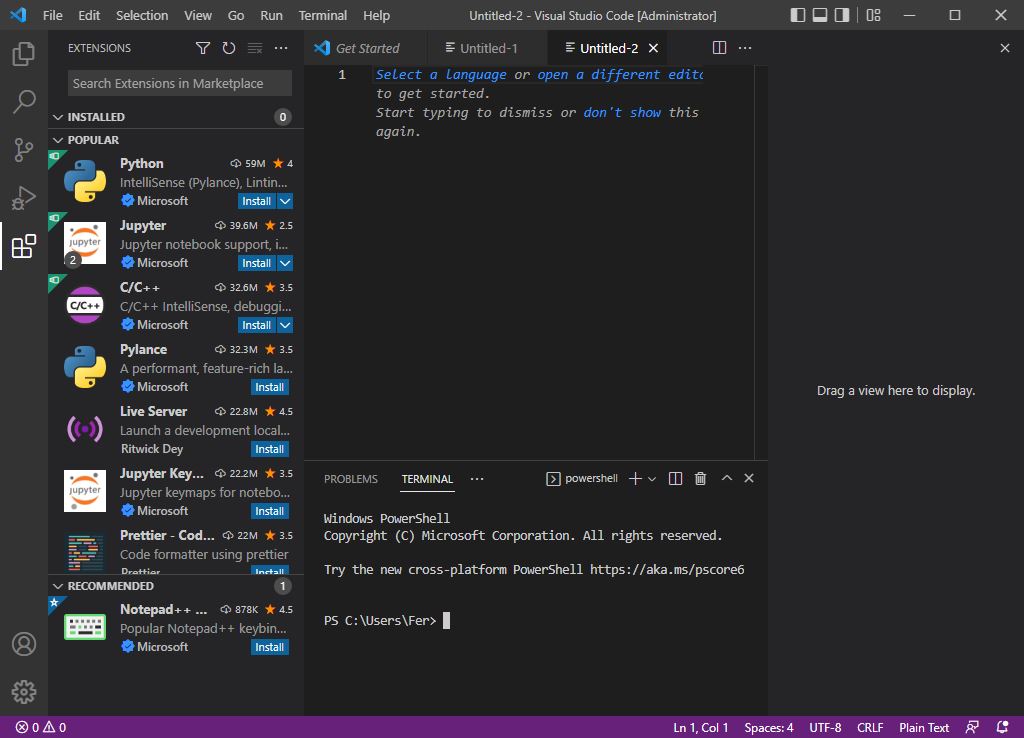
Task: Open the Help menu
Action: pos(376,15)
